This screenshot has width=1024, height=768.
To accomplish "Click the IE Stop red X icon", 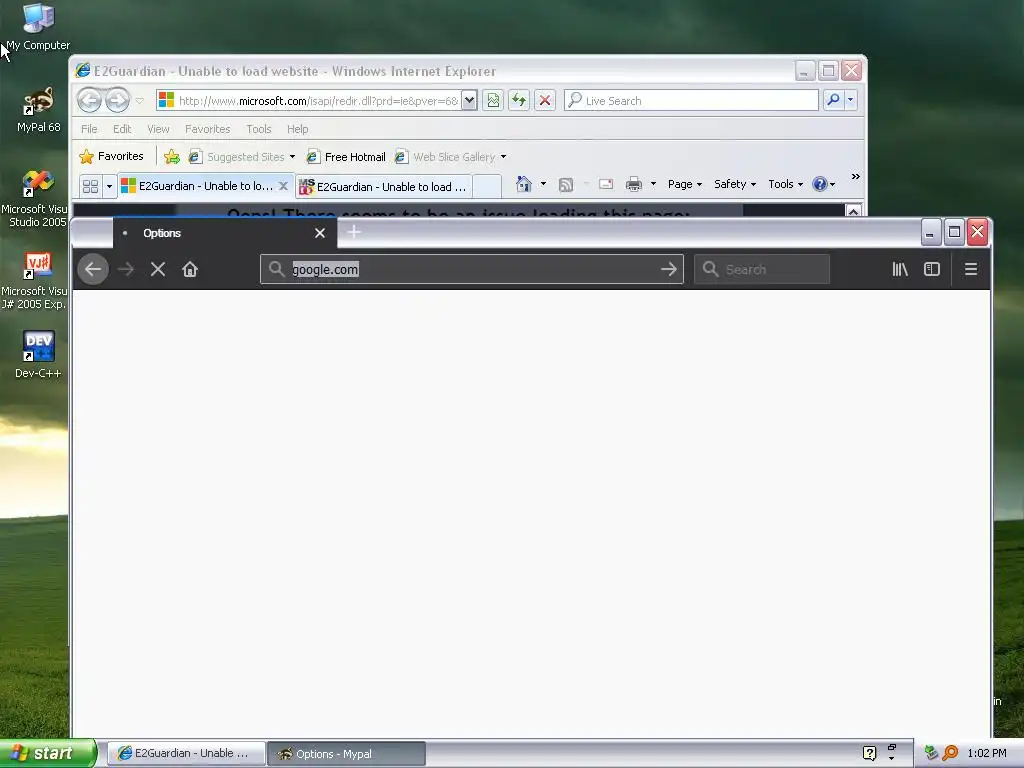I will click(545, 101).
